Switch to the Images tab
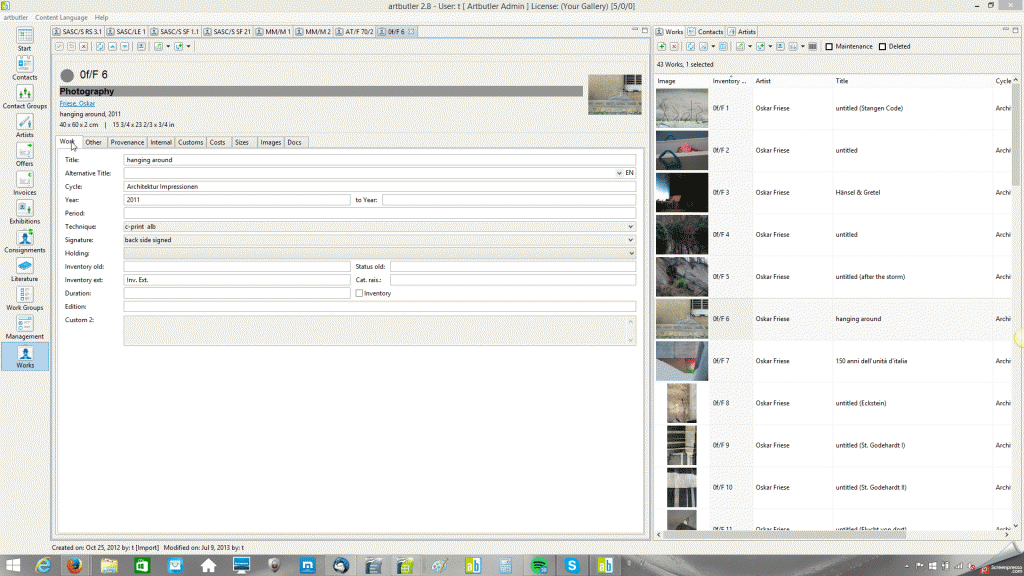Image resolution: width=1024 pixels, height=576 pixels. coord(270,142)
